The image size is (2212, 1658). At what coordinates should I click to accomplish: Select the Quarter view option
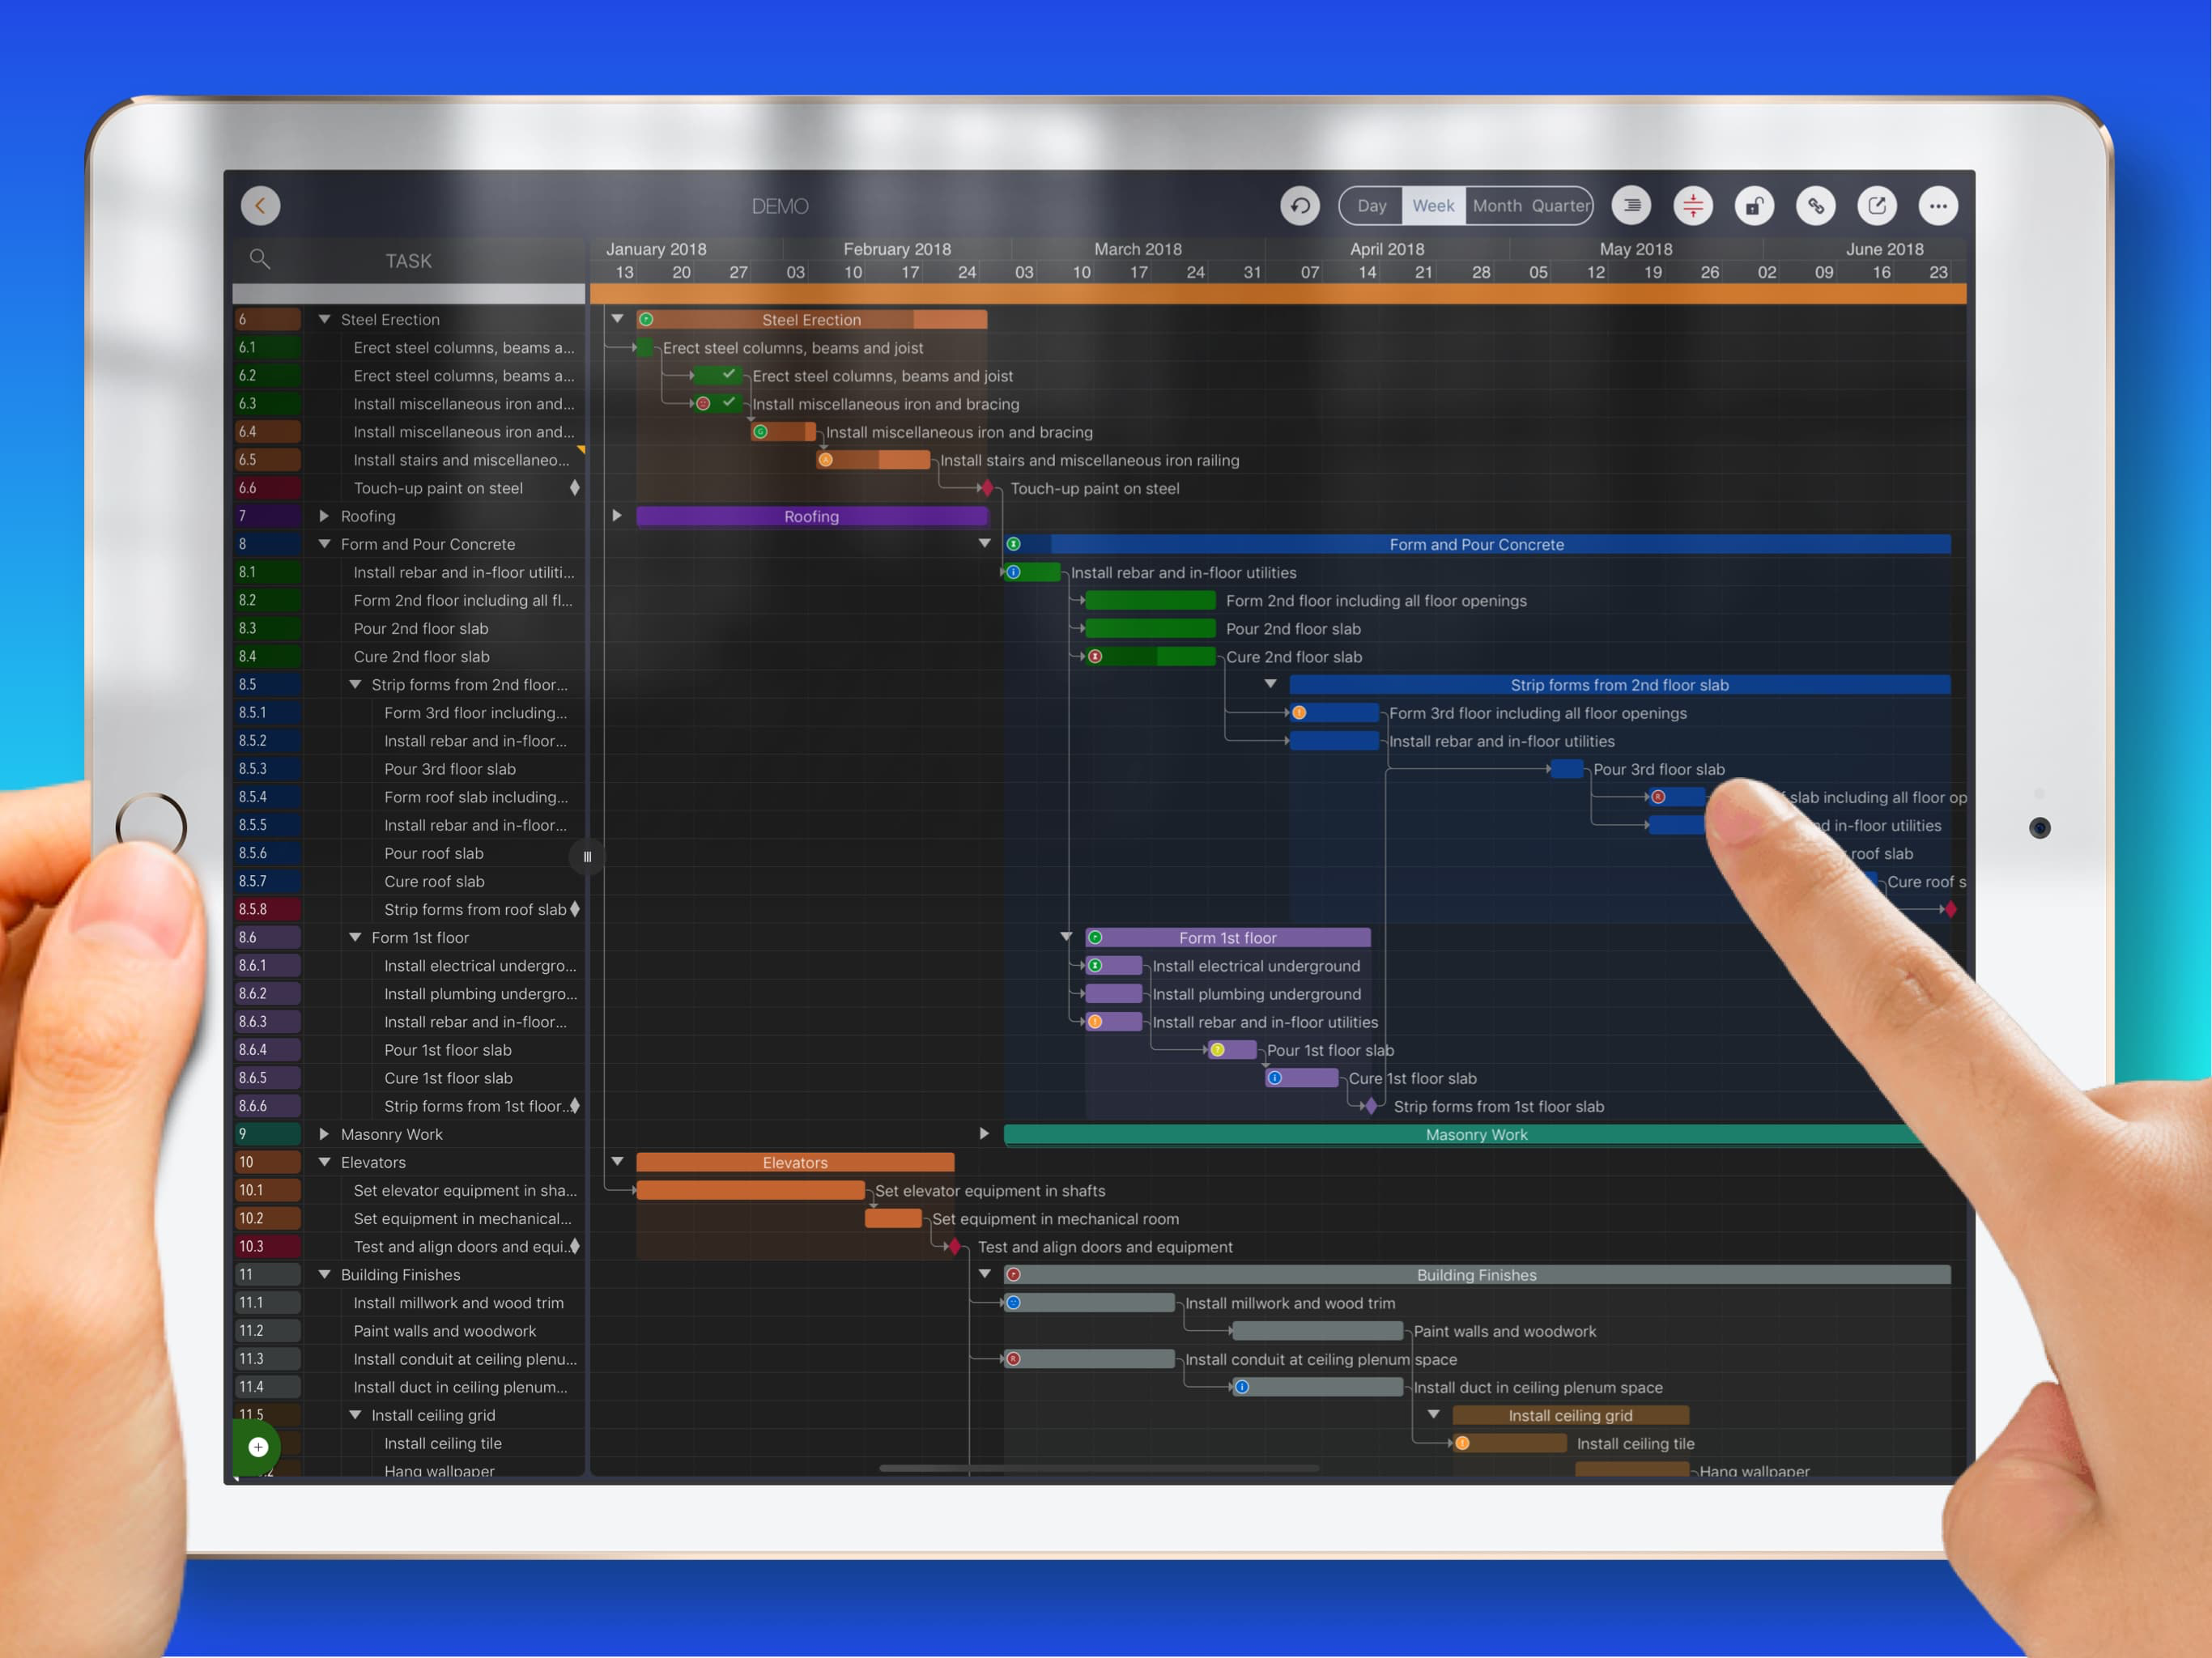click(1560, 206)
